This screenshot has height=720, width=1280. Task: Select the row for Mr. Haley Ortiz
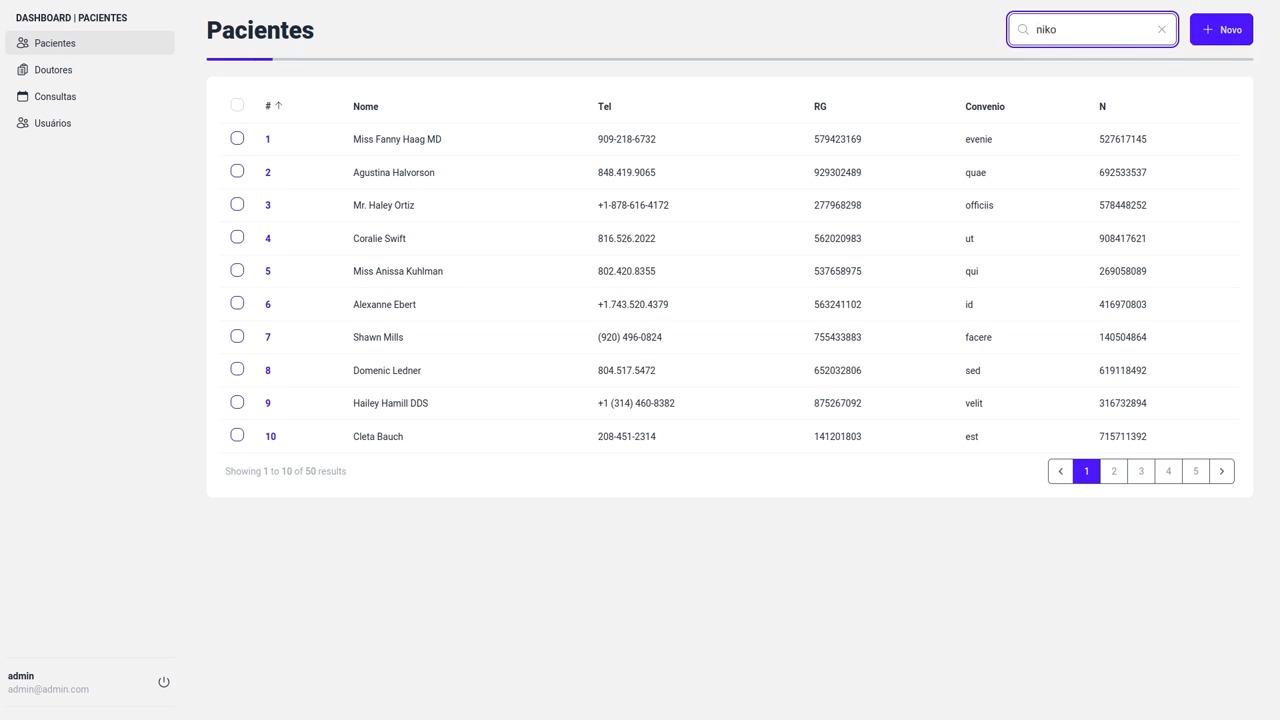[237, 204]
